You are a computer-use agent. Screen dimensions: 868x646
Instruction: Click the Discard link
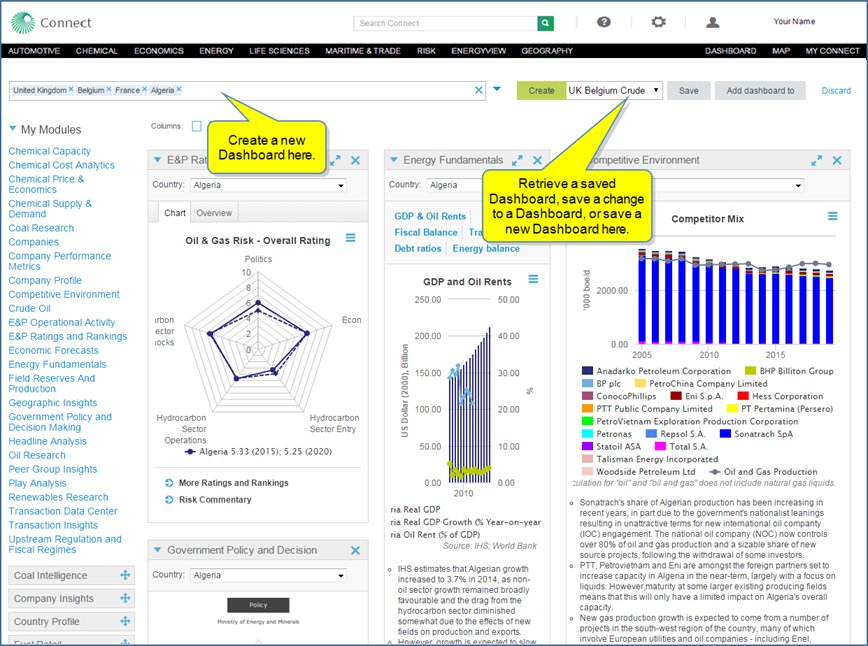click(x=836, y=91)
